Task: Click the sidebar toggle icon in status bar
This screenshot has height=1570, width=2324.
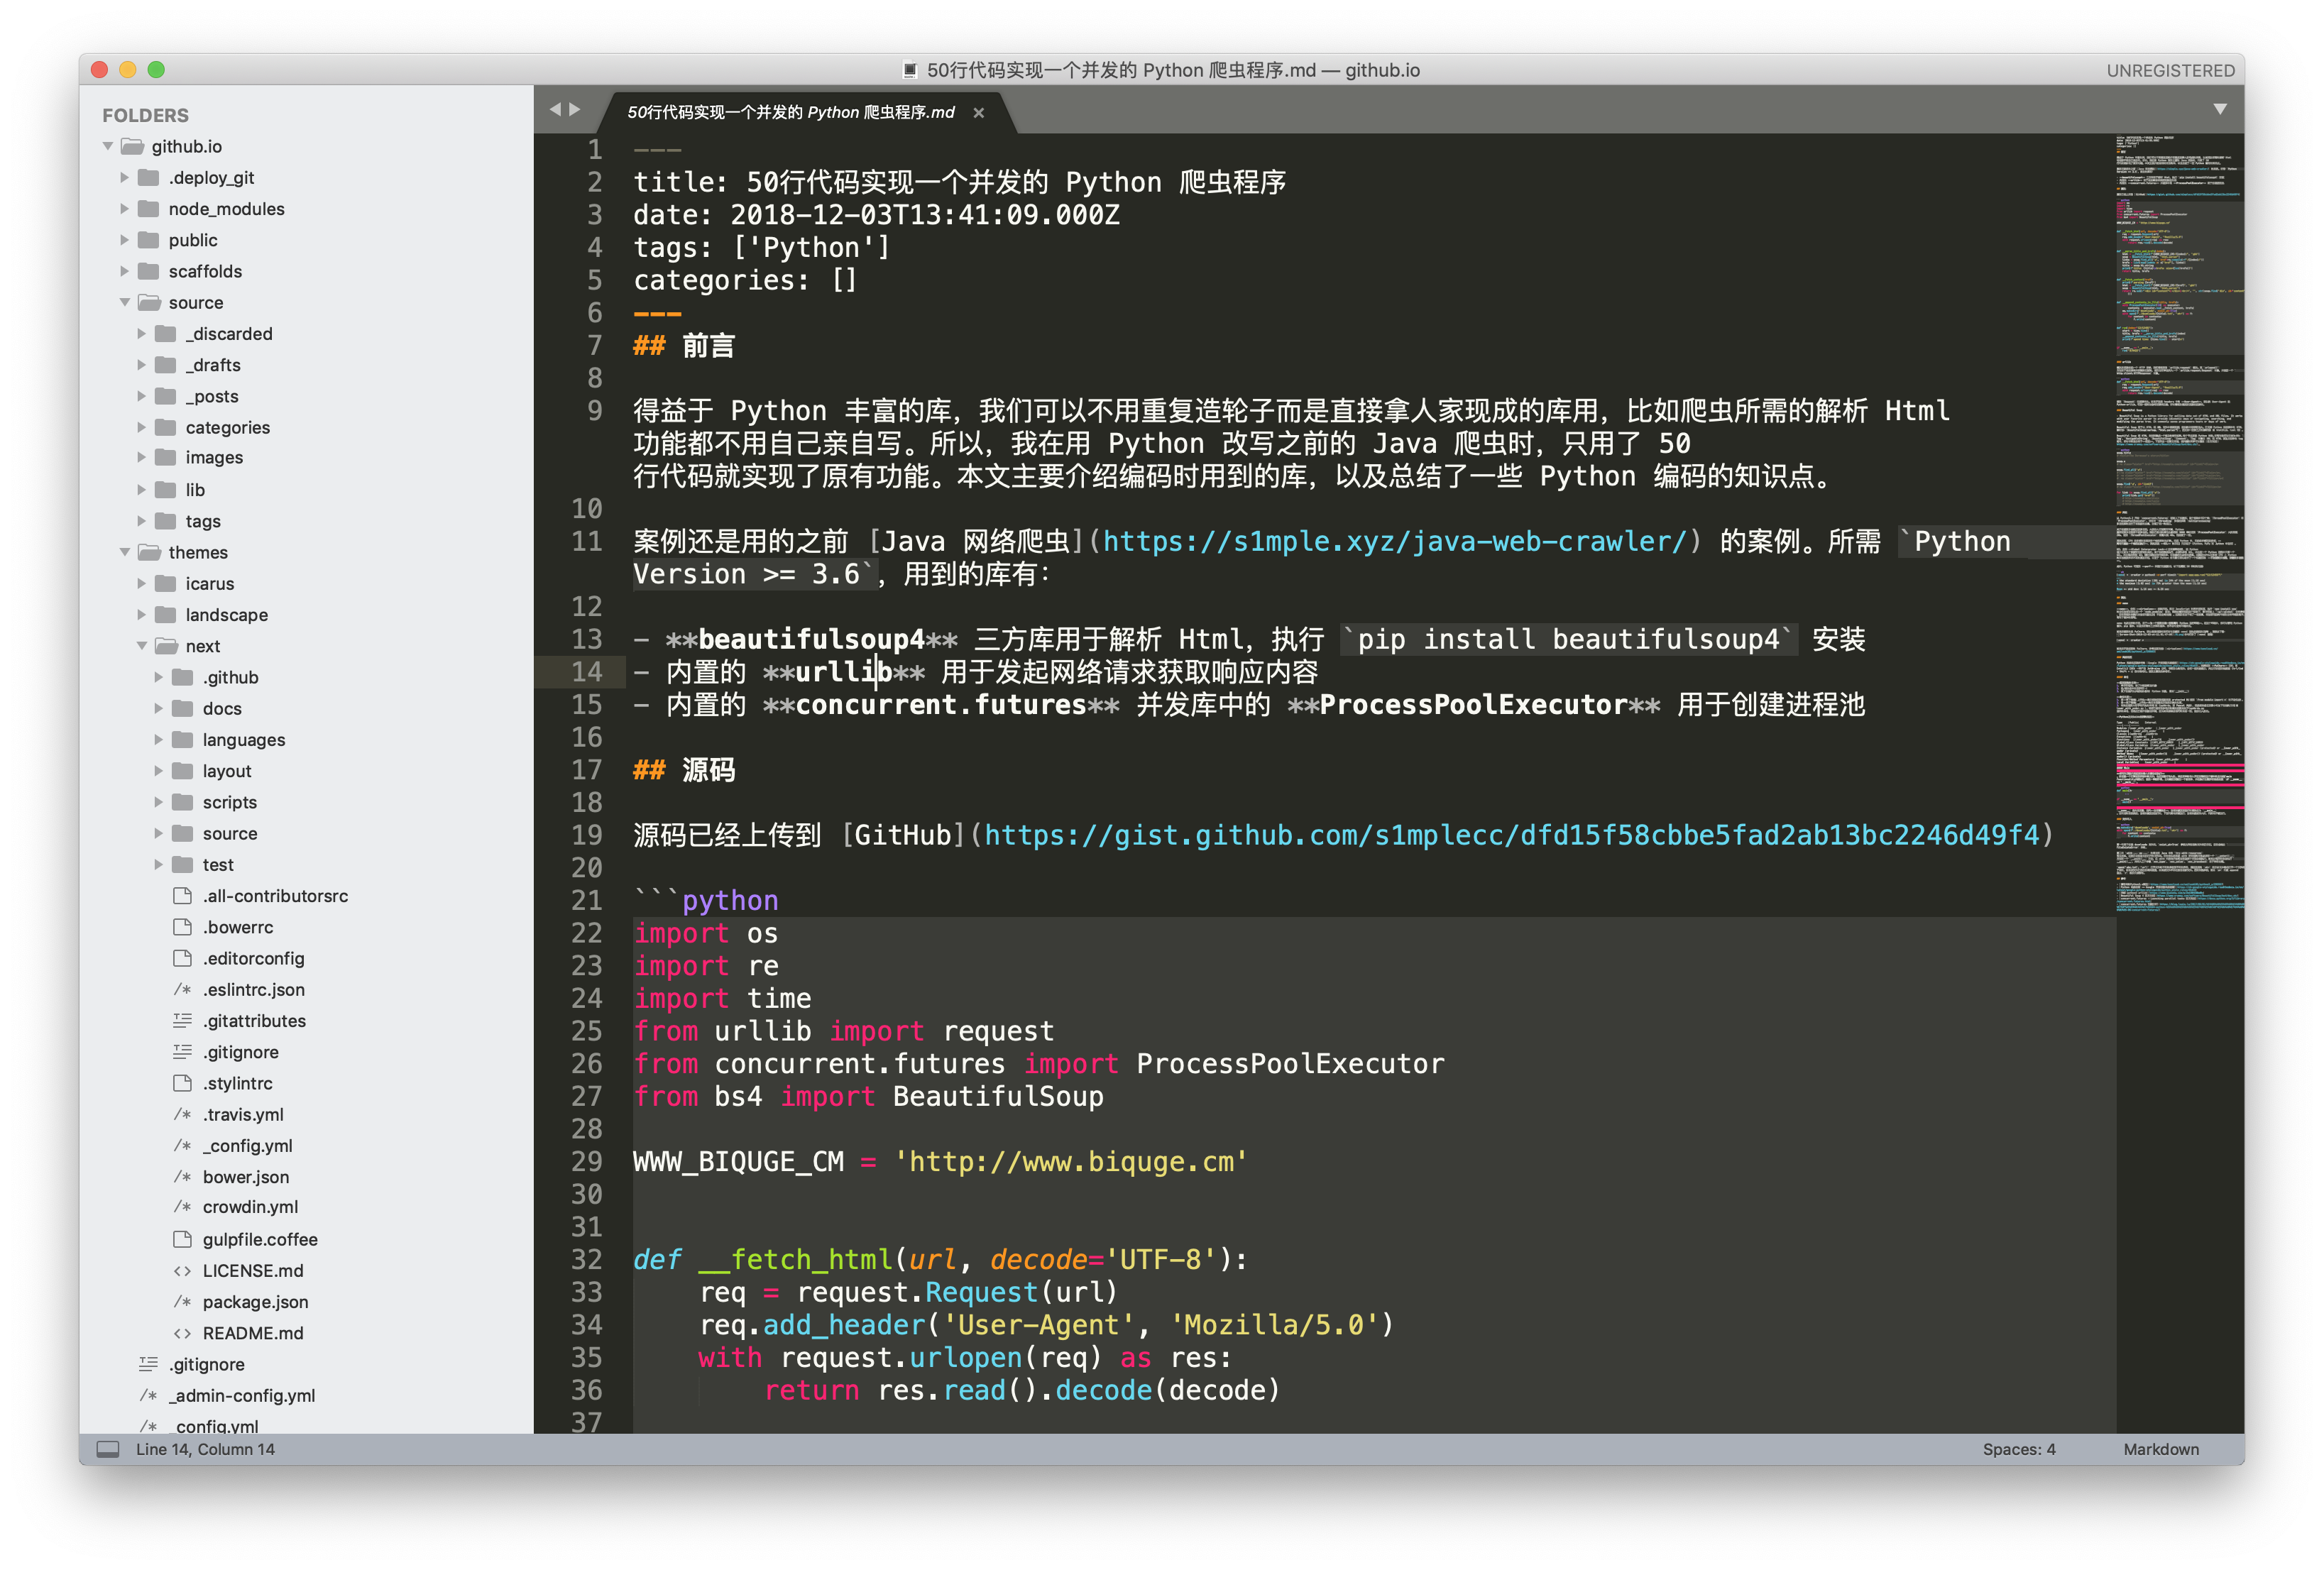Action: click(x=108, y=1449)
